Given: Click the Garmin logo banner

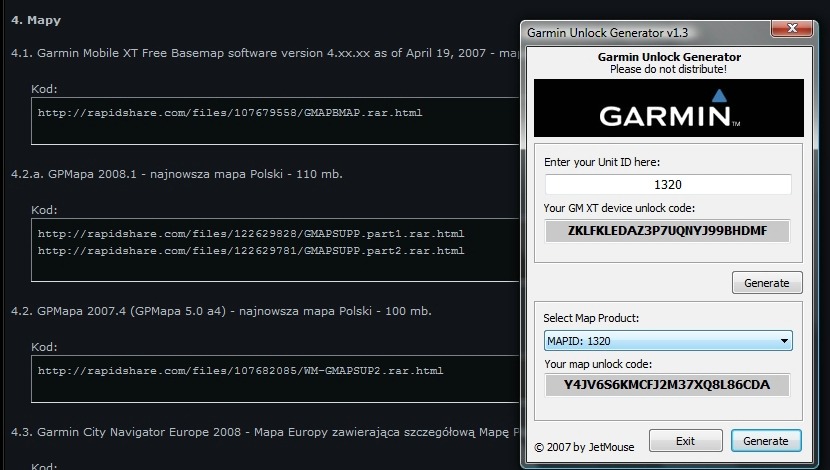Looking at the screenshot, I should (x=669, y=108).
